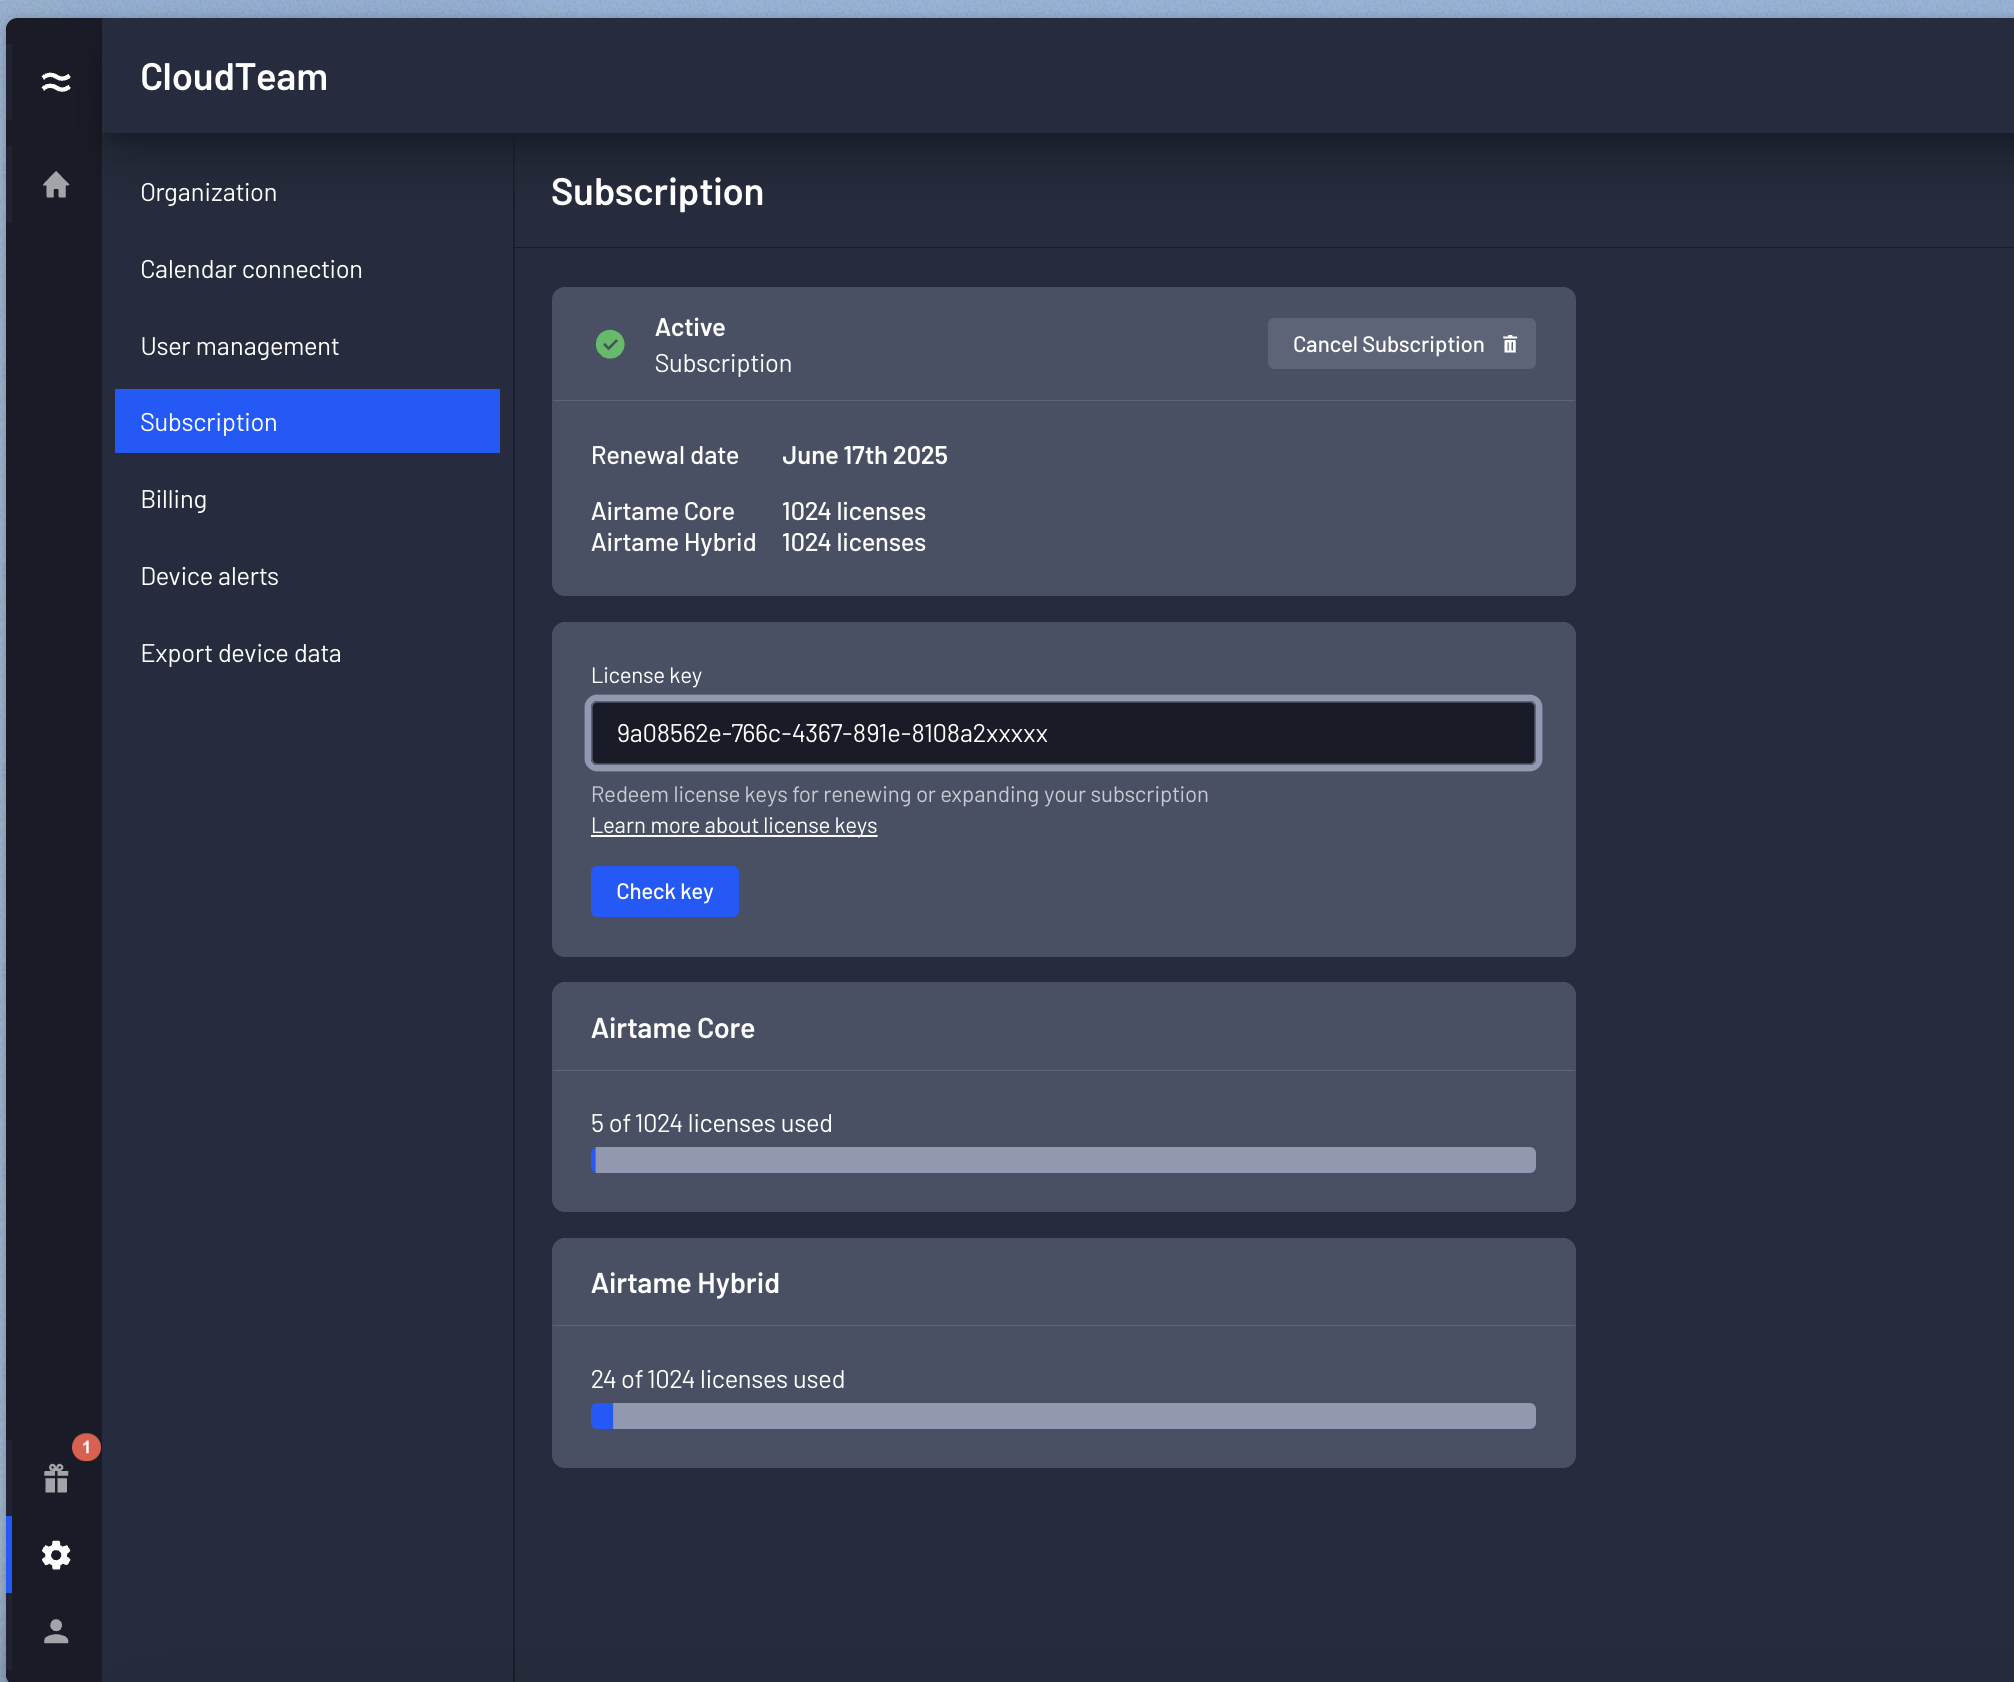Go to User management
This screenshot has width=2014, height=1682.
tap(239, 347)
